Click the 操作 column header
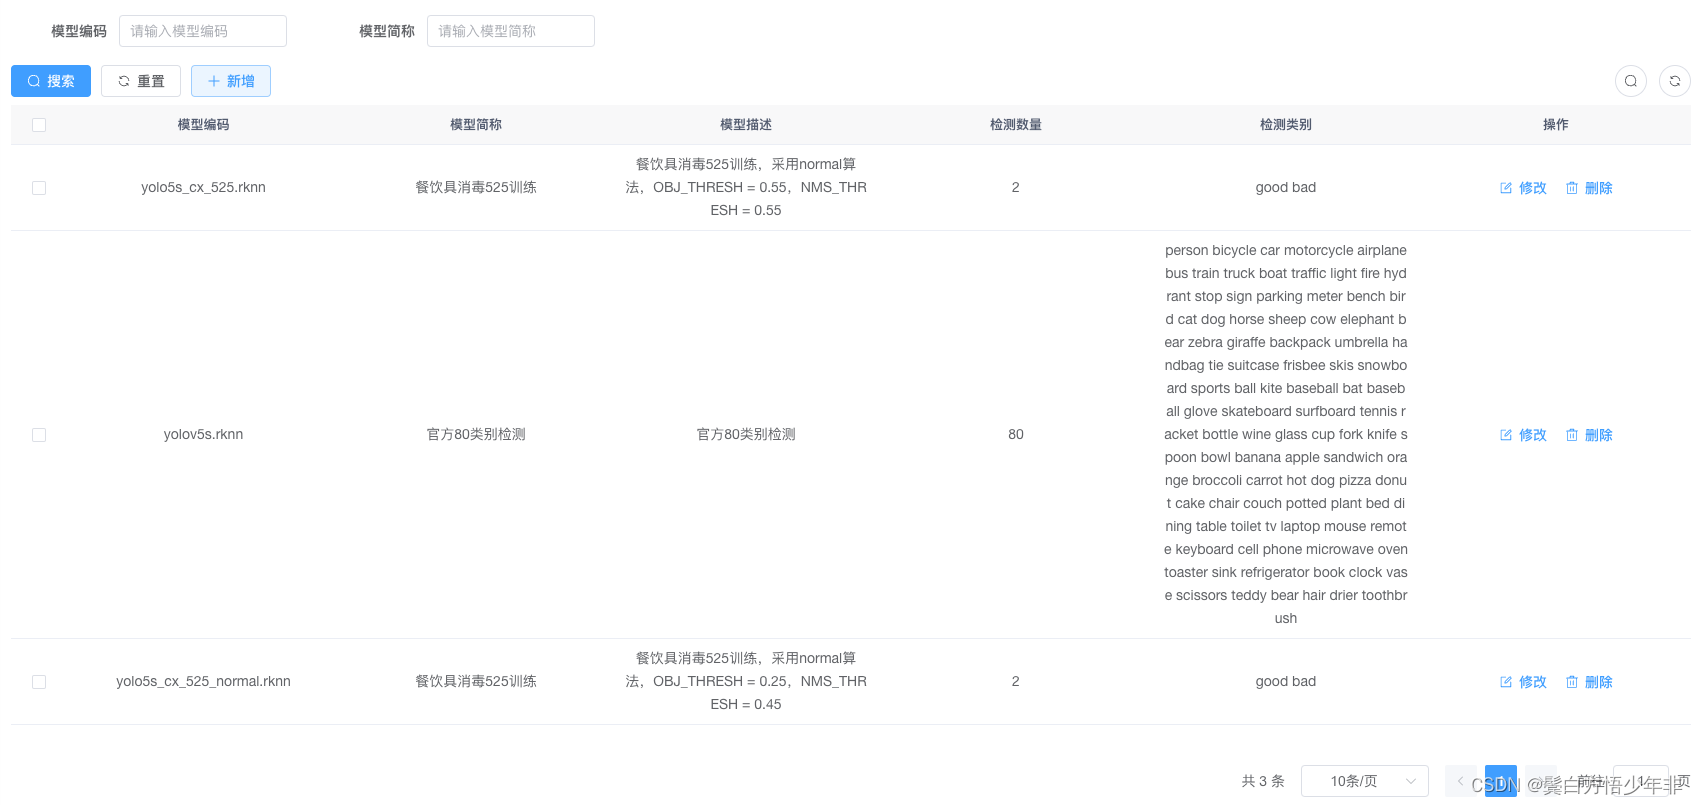Image resolution: width=1698 pixels, height=805 pixels. (1556, 125)
